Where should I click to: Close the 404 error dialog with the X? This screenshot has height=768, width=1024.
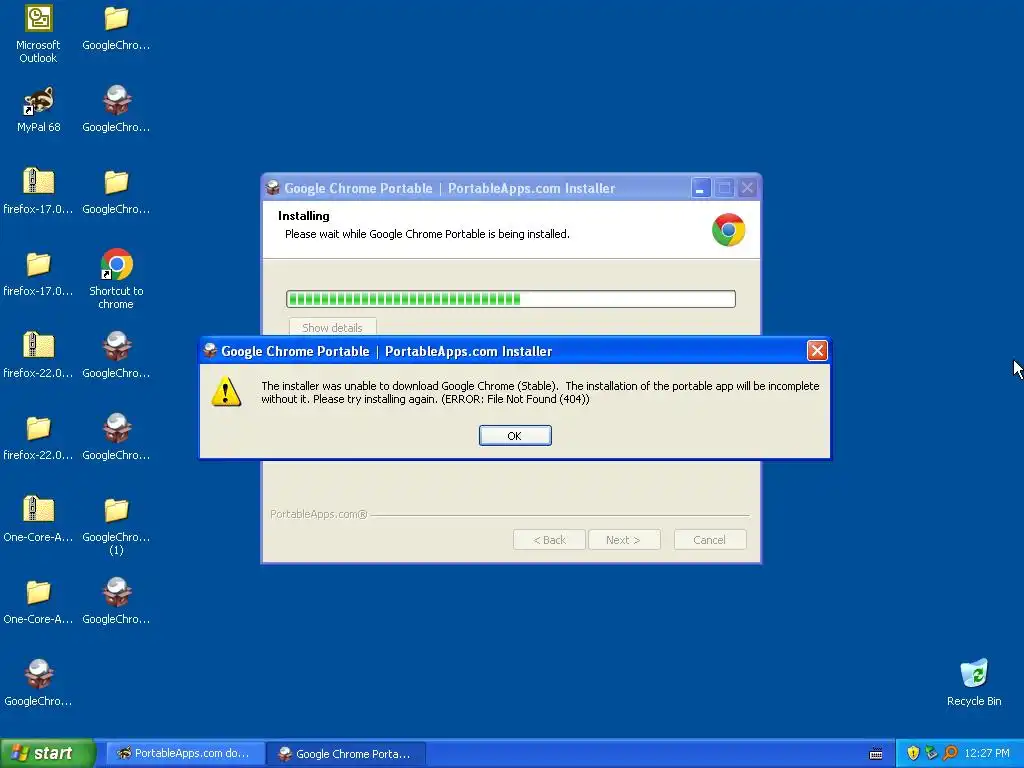click(x=817, y=351)
